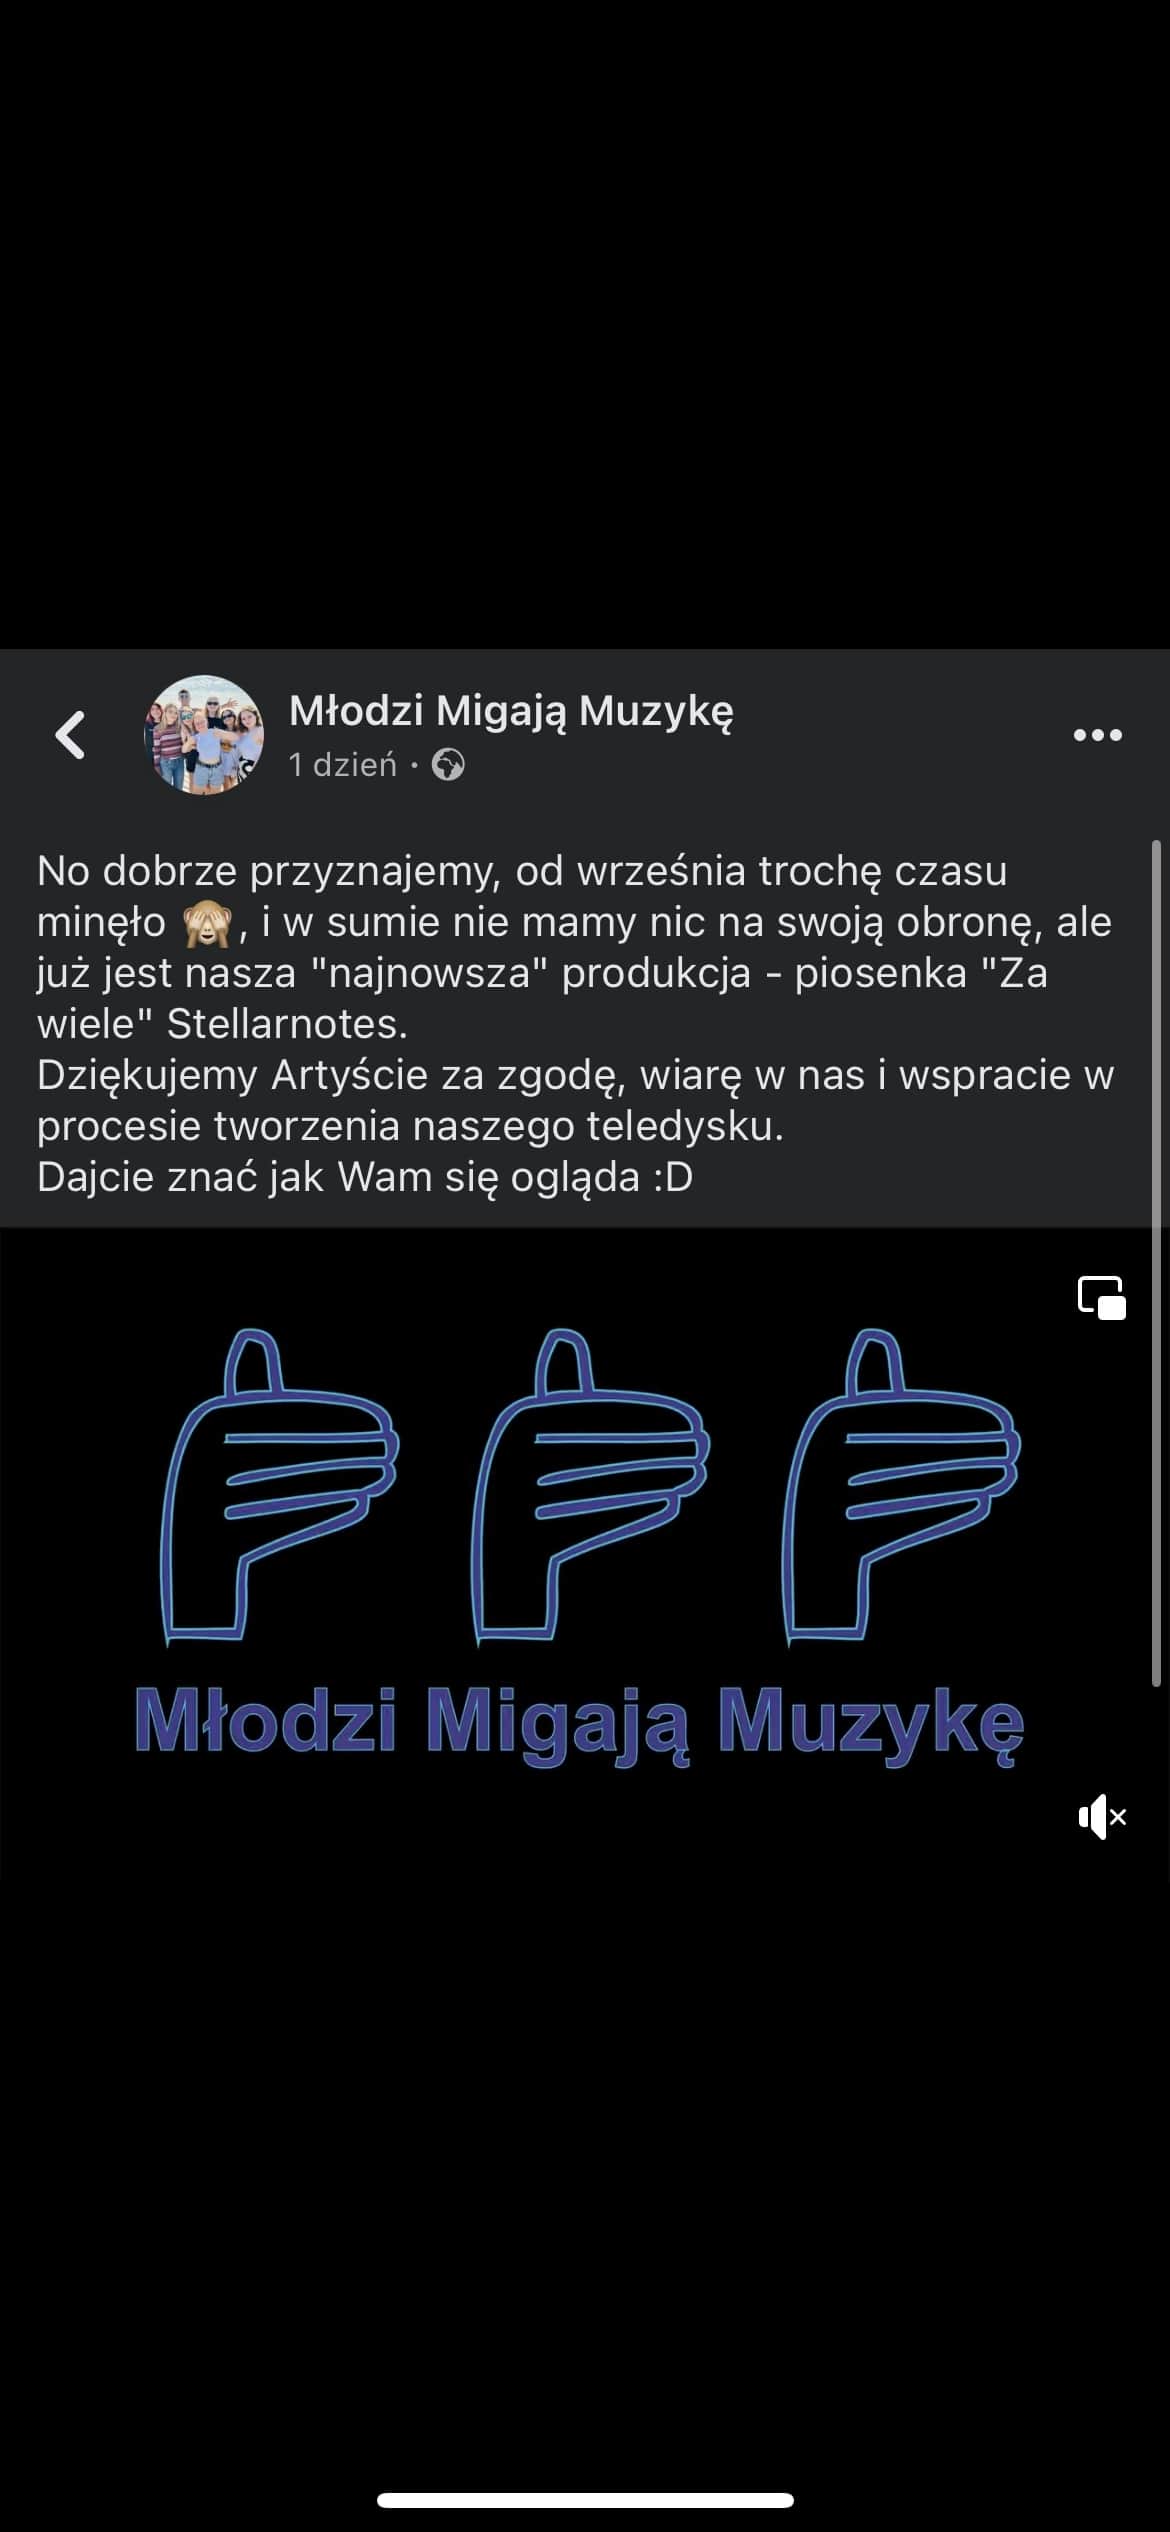Tap the home indicator bar at bottom
Image resolution: width=1170 pixels, height=2532 pixels.
tap(585, 2500)
